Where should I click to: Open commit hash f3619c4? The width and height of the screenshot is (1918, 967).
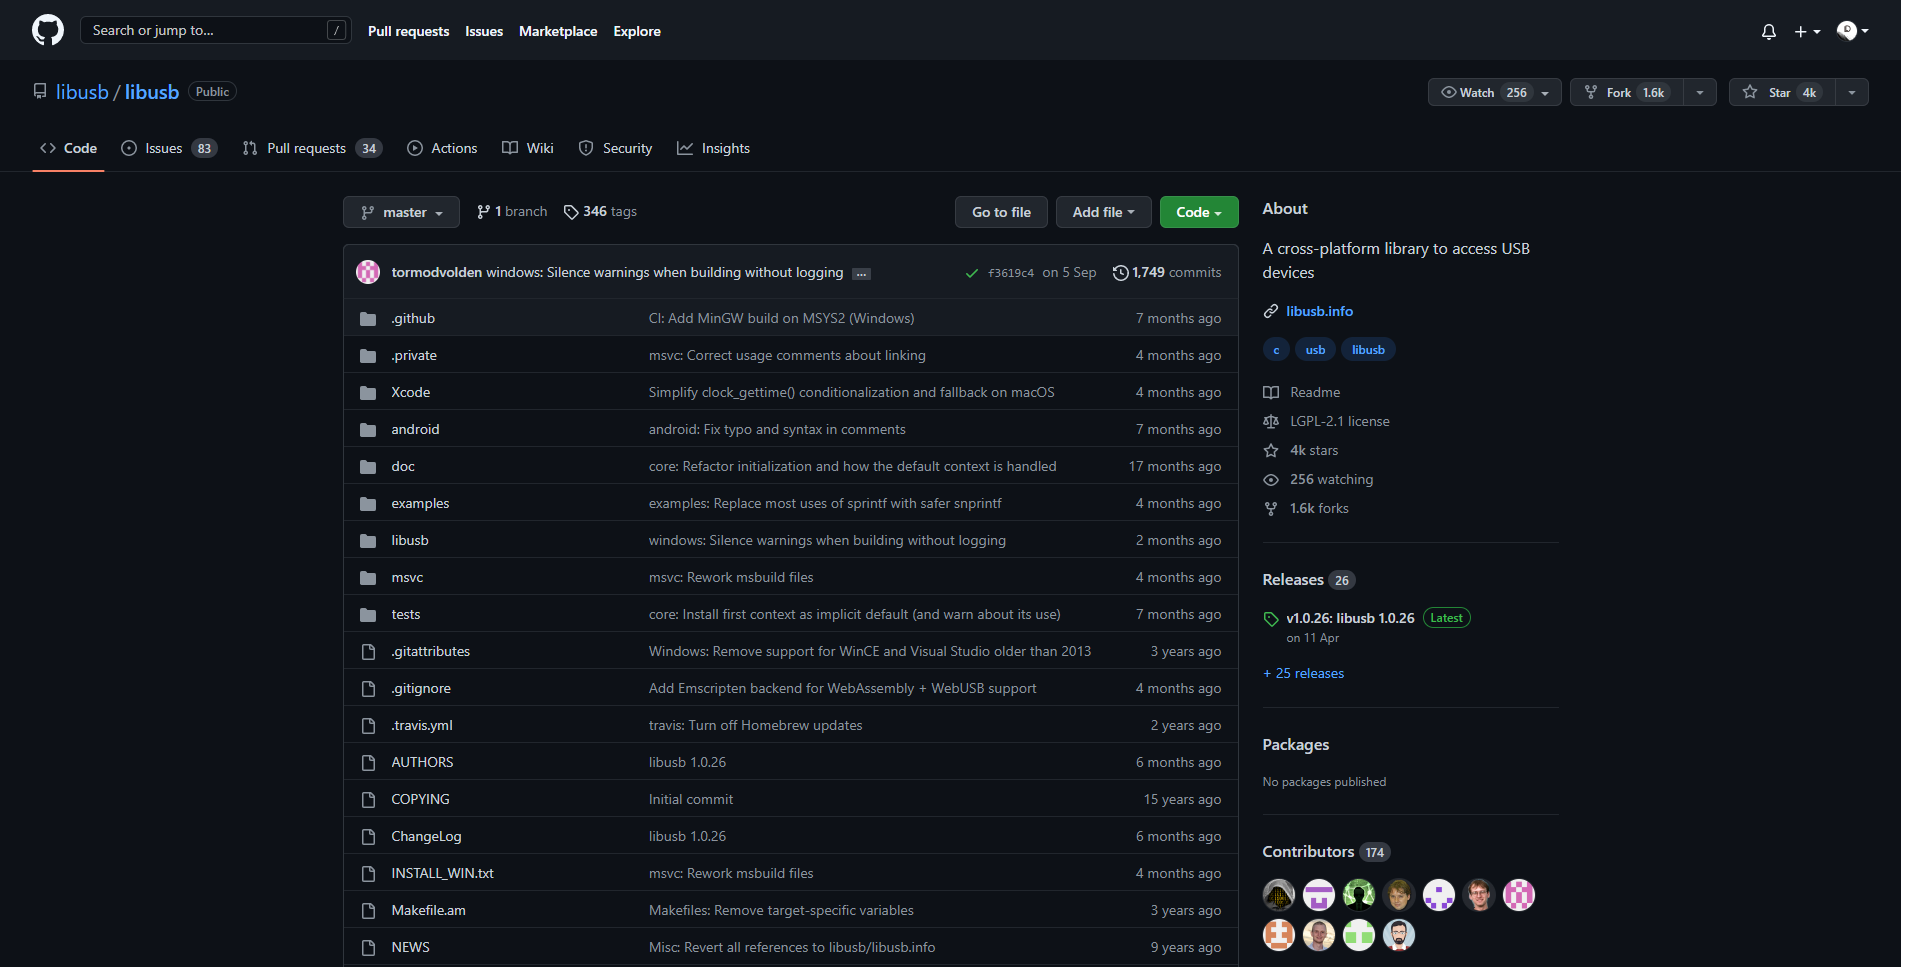pyautogui.click(x=1011, y=273)
